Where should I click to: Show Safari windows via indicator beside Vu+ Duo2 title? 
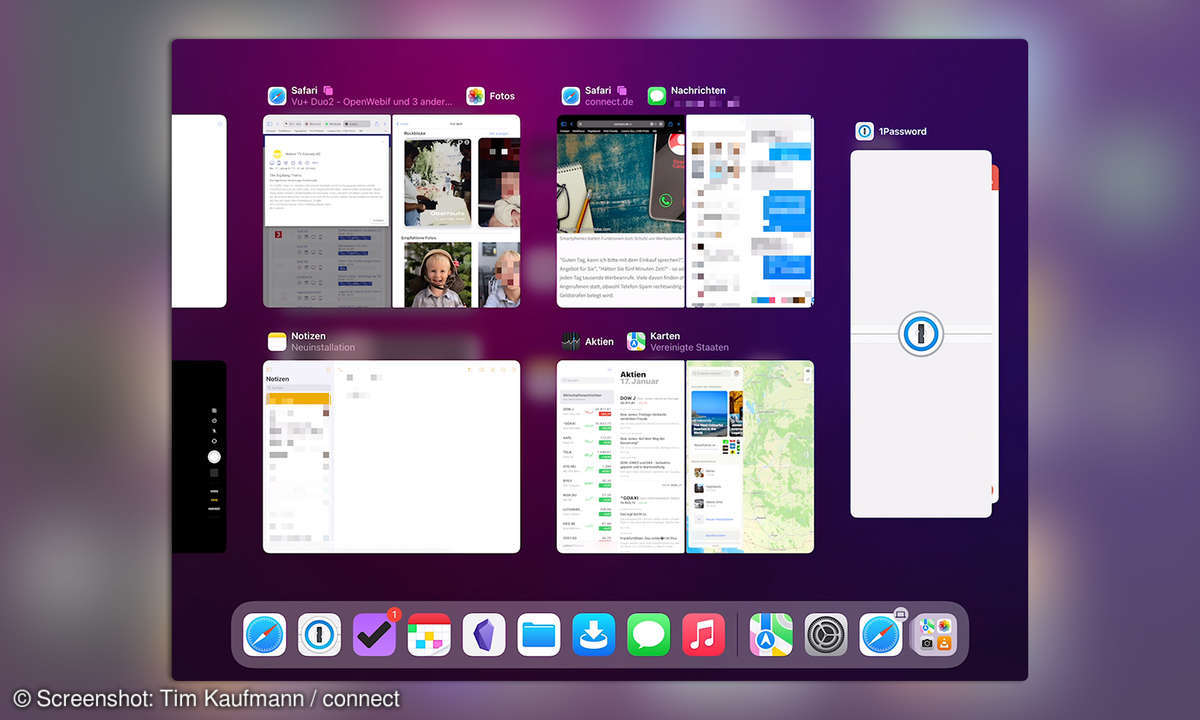click(327, 90)
